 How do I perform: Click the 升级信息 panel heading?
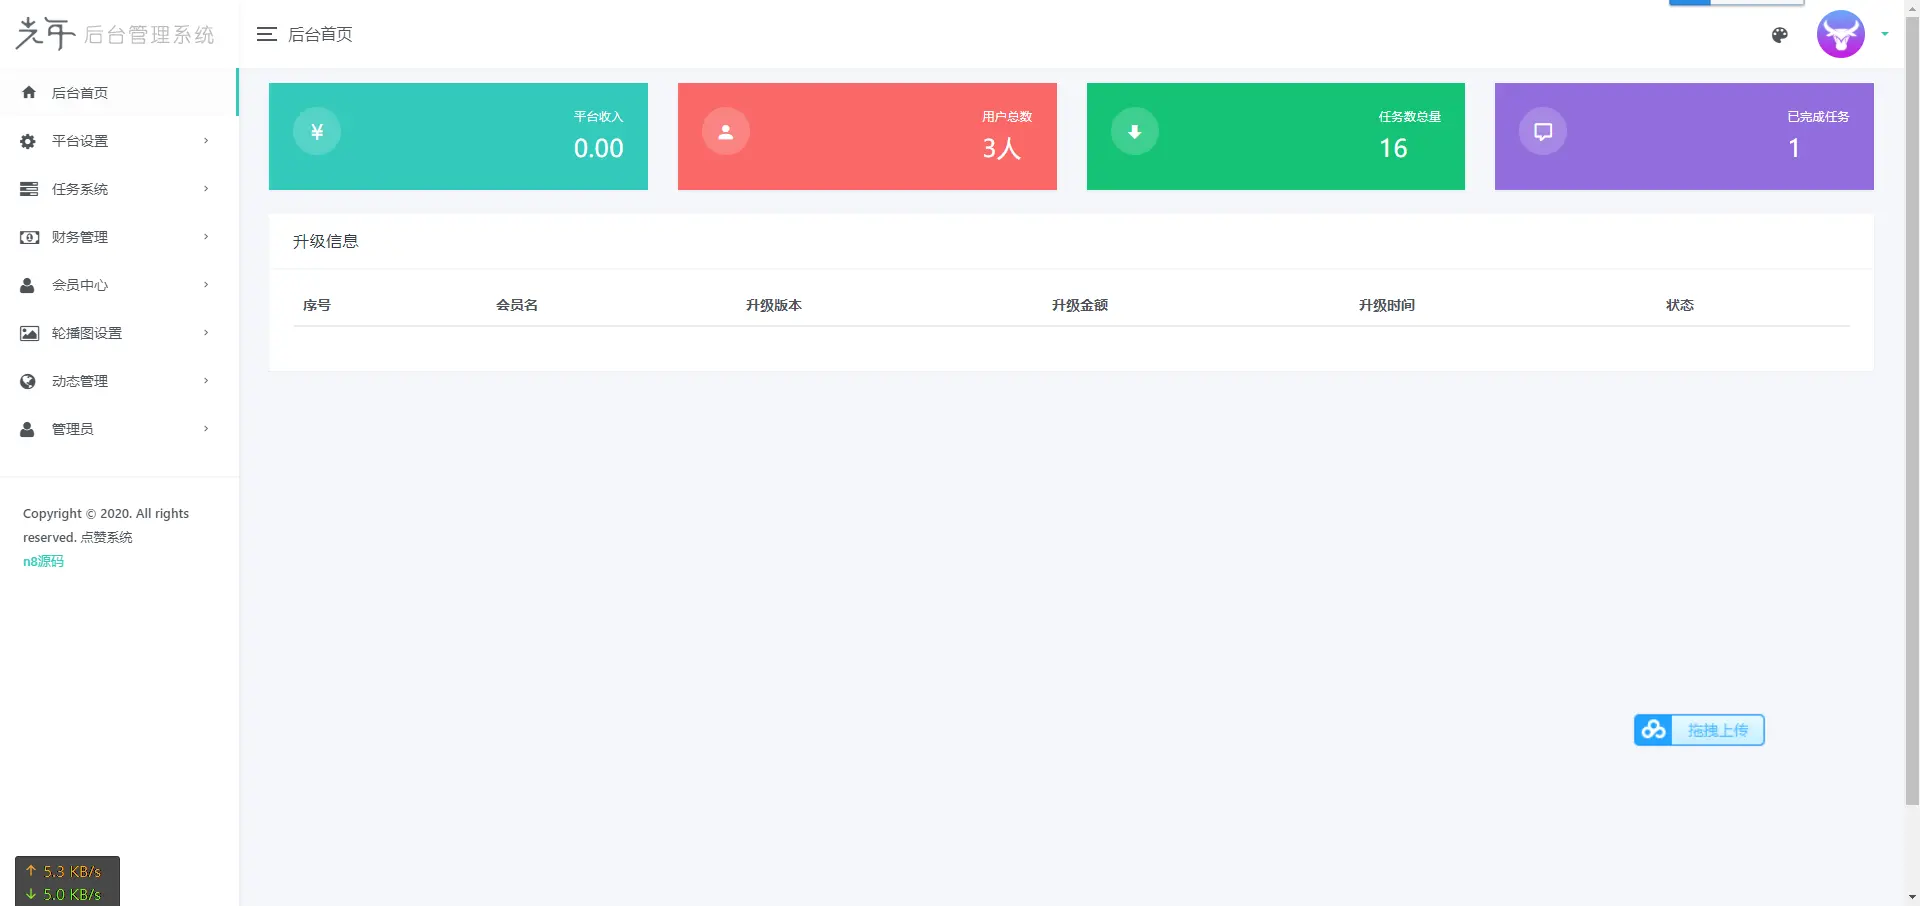325,241
